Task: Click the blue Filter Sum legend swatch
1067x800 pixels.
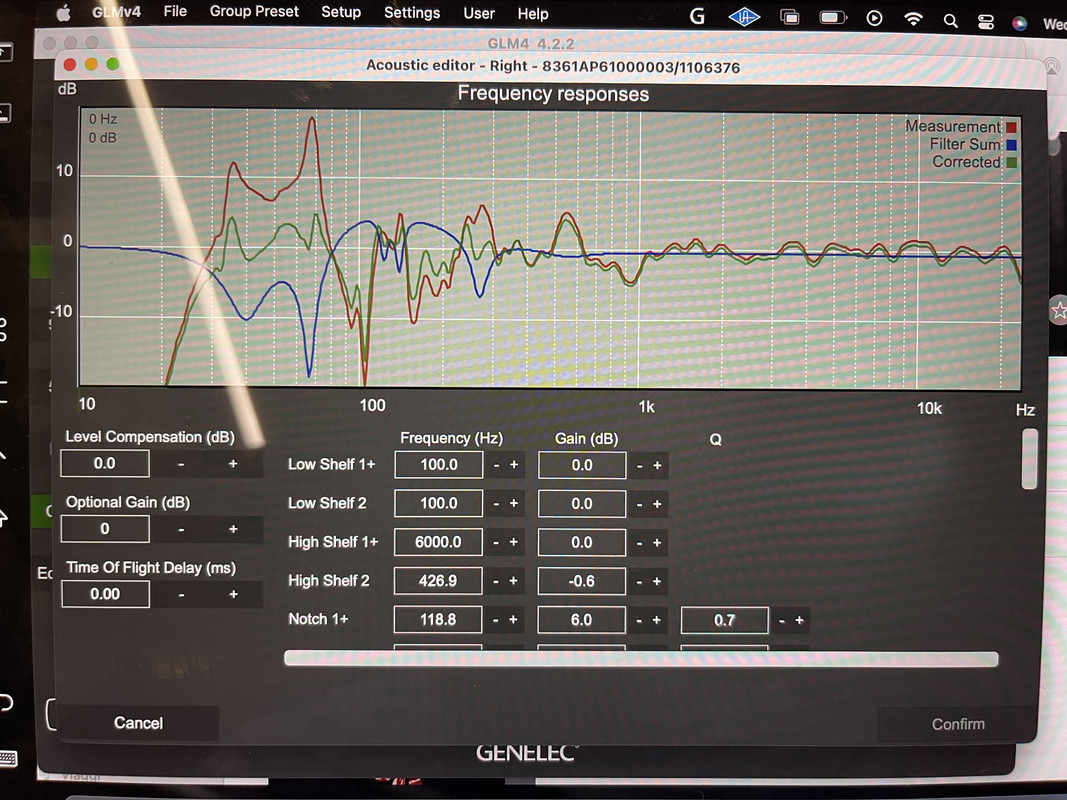Action: click(1011, 145)
